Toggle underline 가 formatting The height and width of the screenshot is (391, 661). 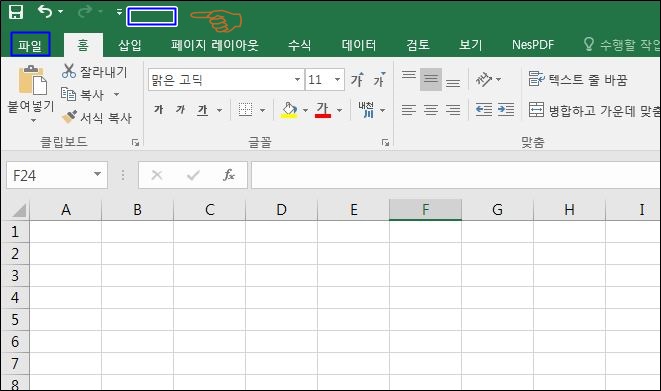click(x=203, y=110)
